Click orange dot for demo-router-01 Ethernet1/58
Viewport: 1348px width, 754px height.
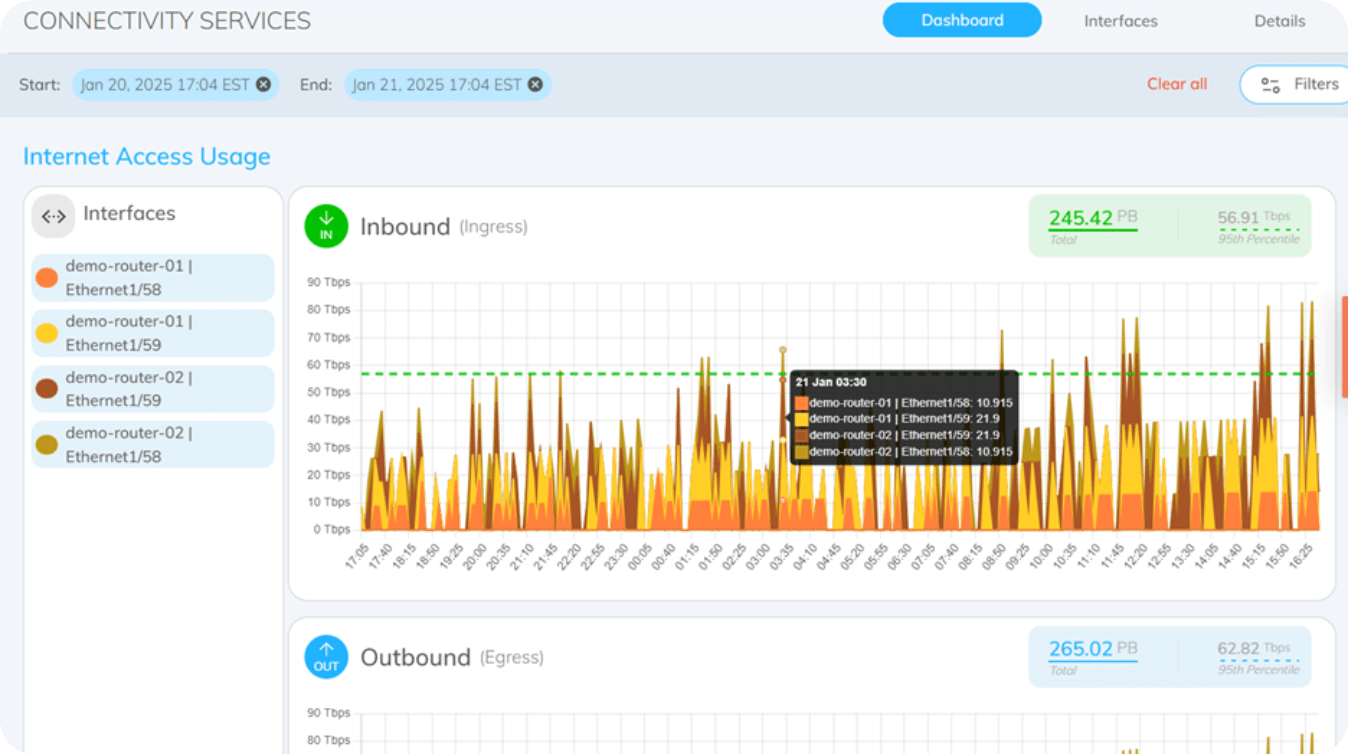click(46, 278)
